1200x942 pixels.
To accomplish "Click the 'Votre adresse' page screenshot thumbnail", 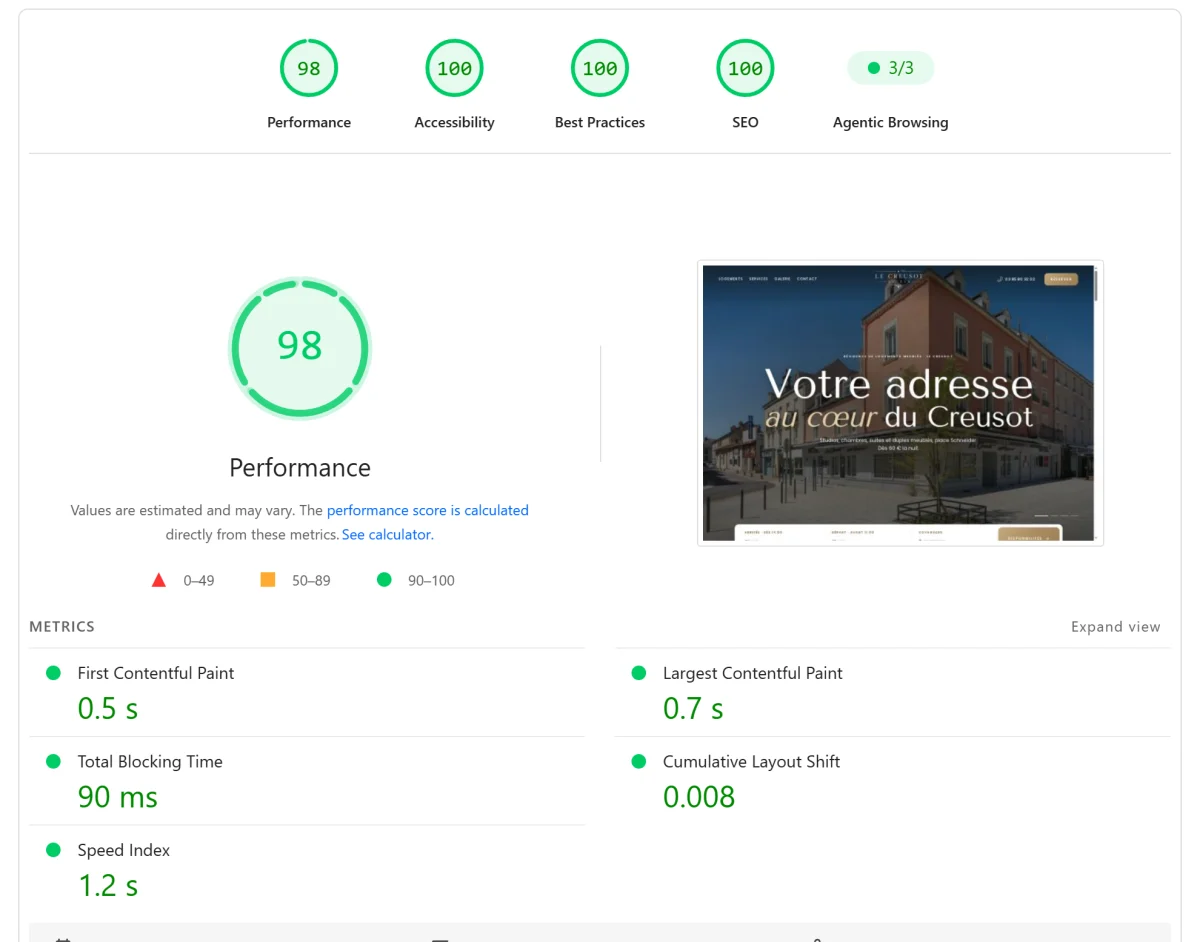I will [x=900, y=403].
